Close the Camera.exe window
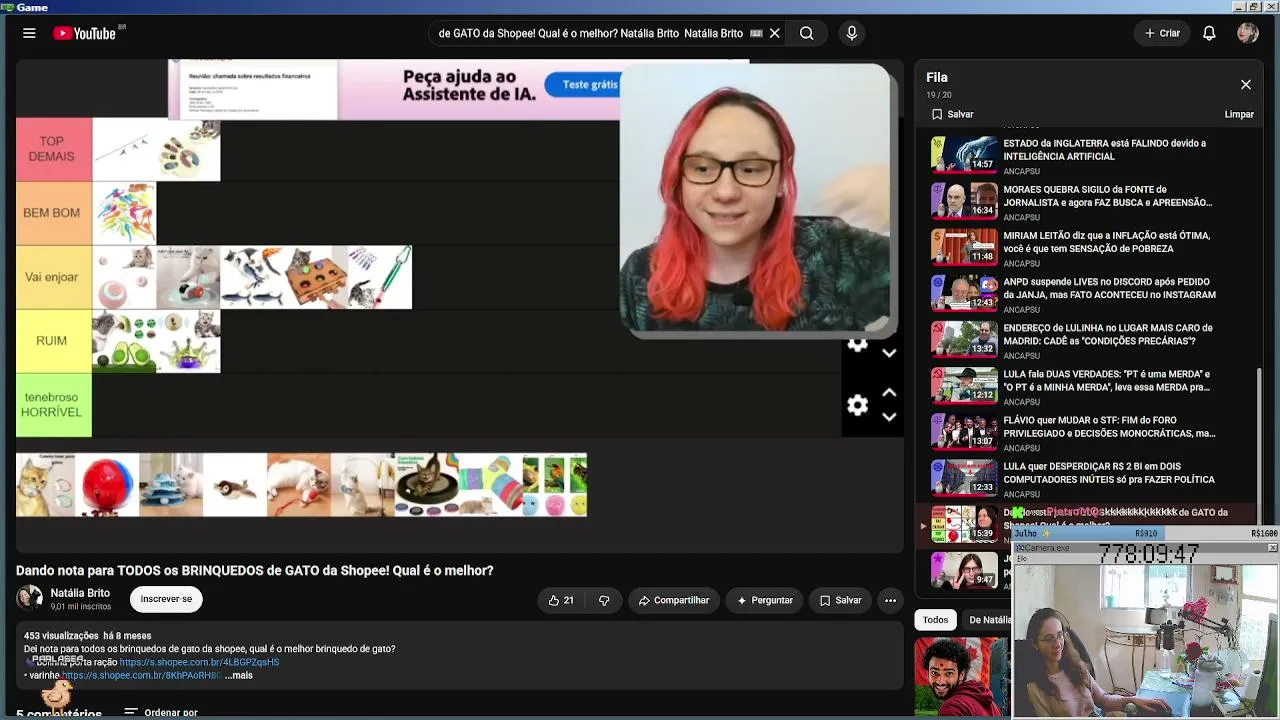This screenshot has width=1280, height=720. [x=1272, y=548]
